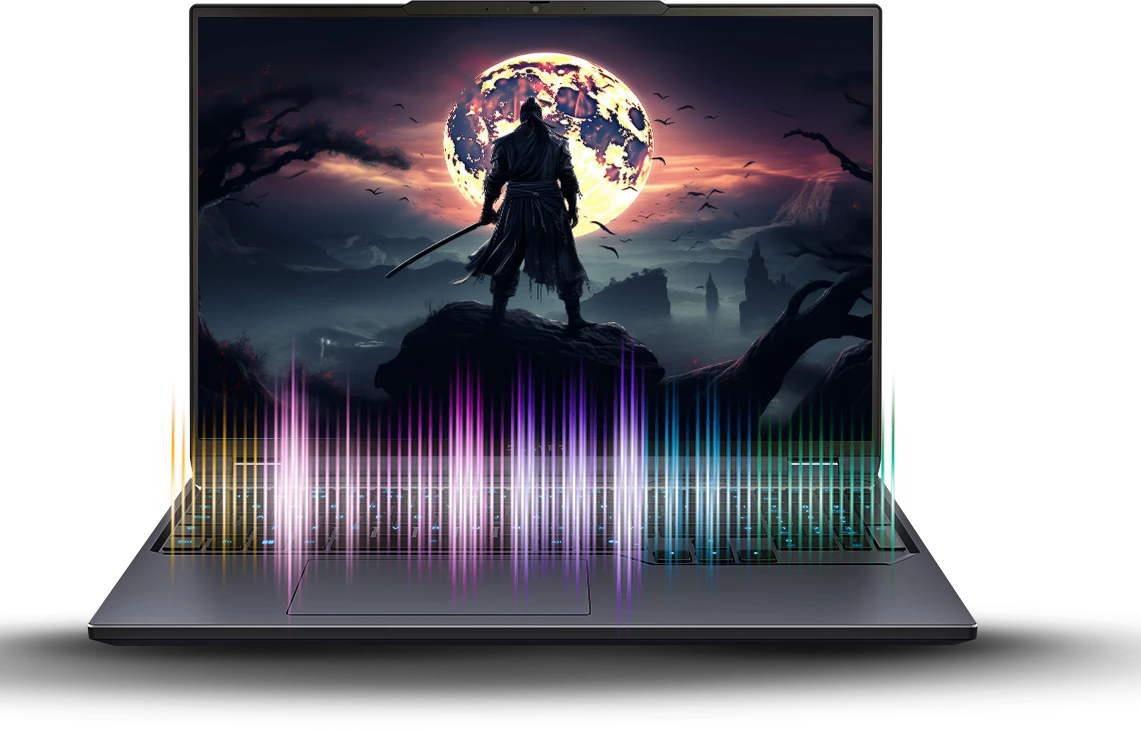
Task: Click the right speaker grille above the keyboard
Action: [813, 462]
